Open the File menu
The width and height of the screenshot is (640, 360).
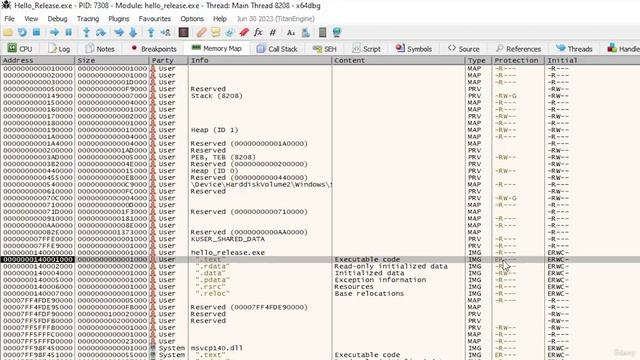[9, 19]
